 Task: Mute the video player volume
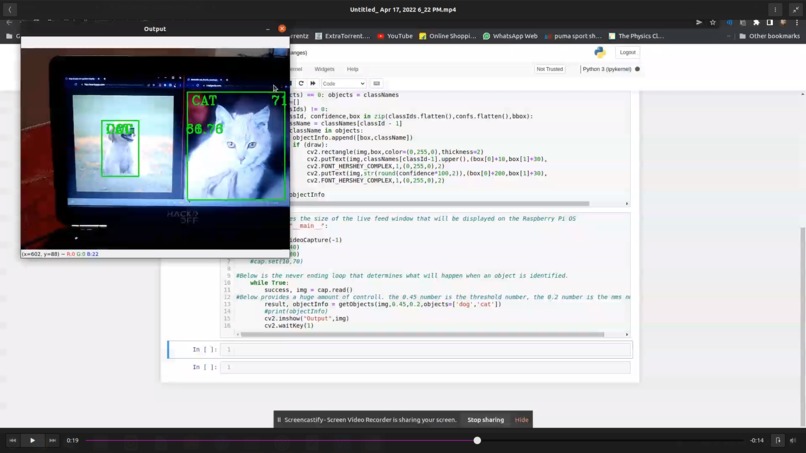click(793, 440)
